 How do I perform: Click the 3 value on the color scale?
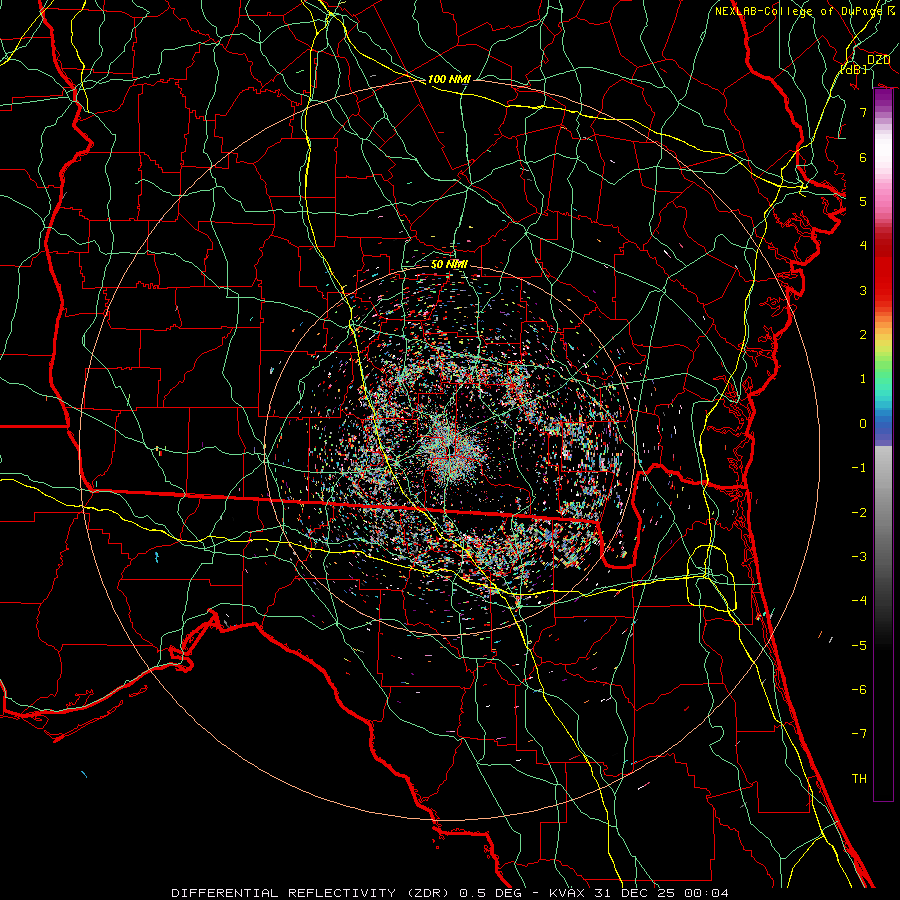[863, 290]
